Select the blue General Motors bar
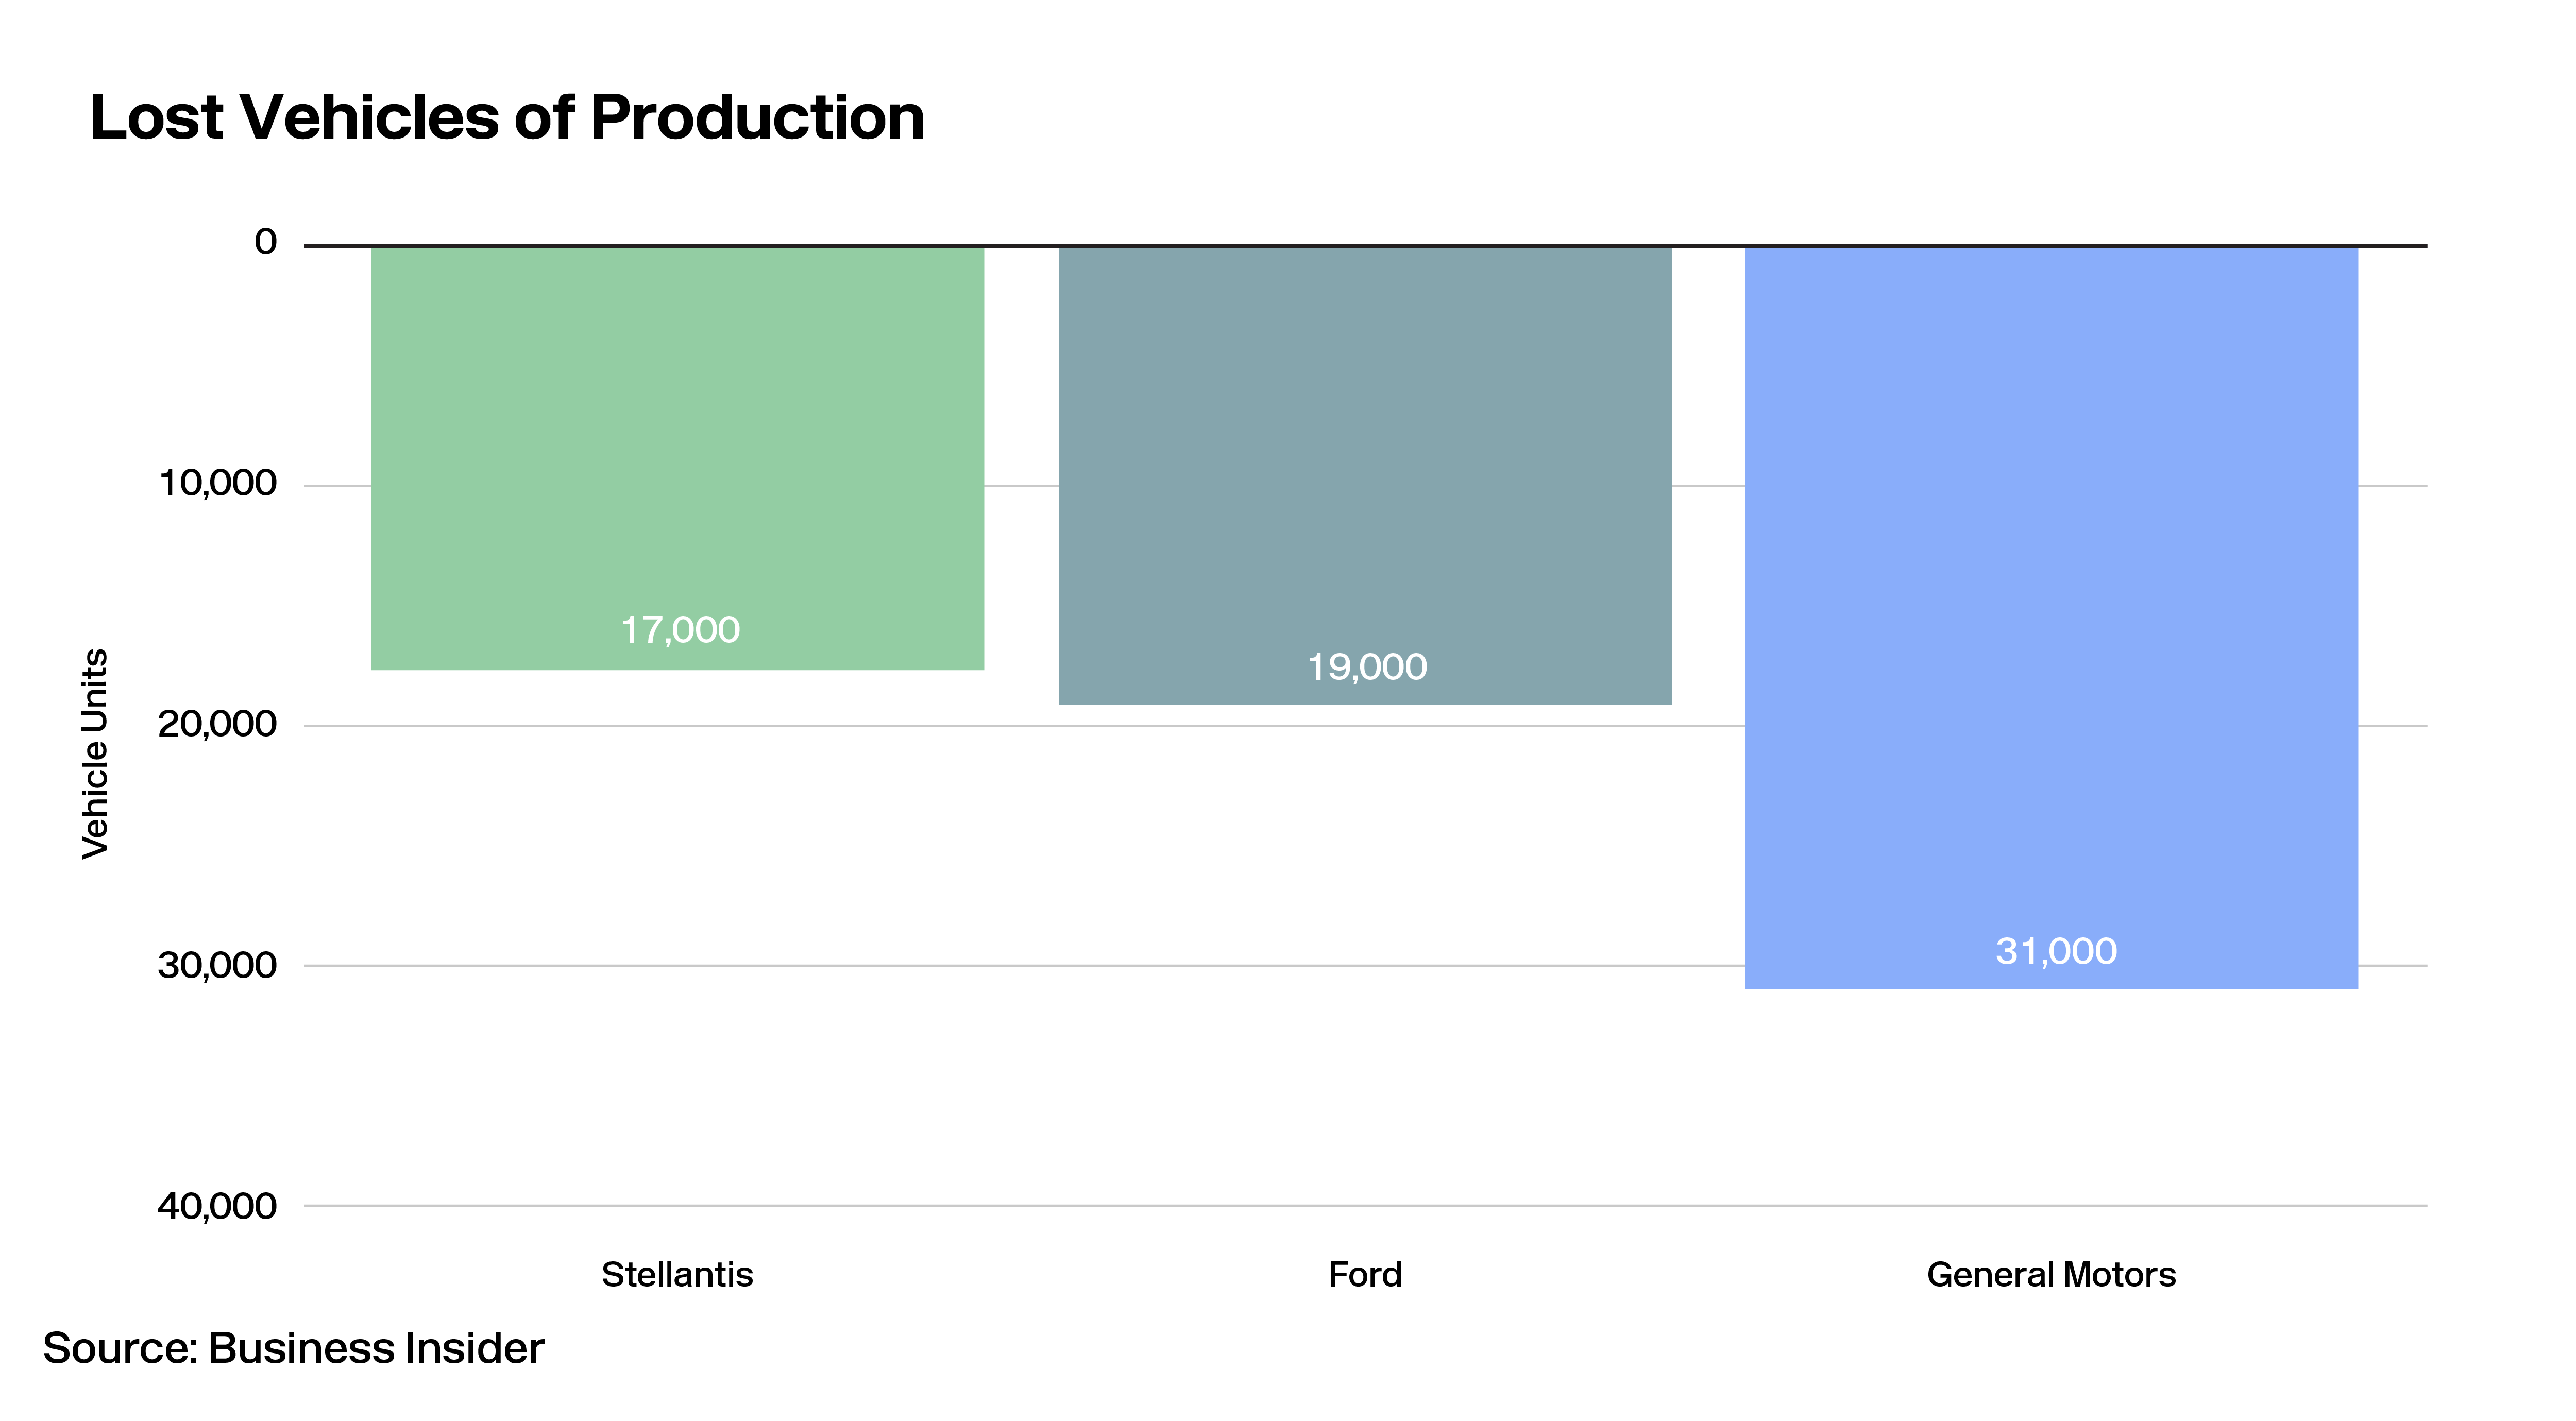 coord(2051,618)
